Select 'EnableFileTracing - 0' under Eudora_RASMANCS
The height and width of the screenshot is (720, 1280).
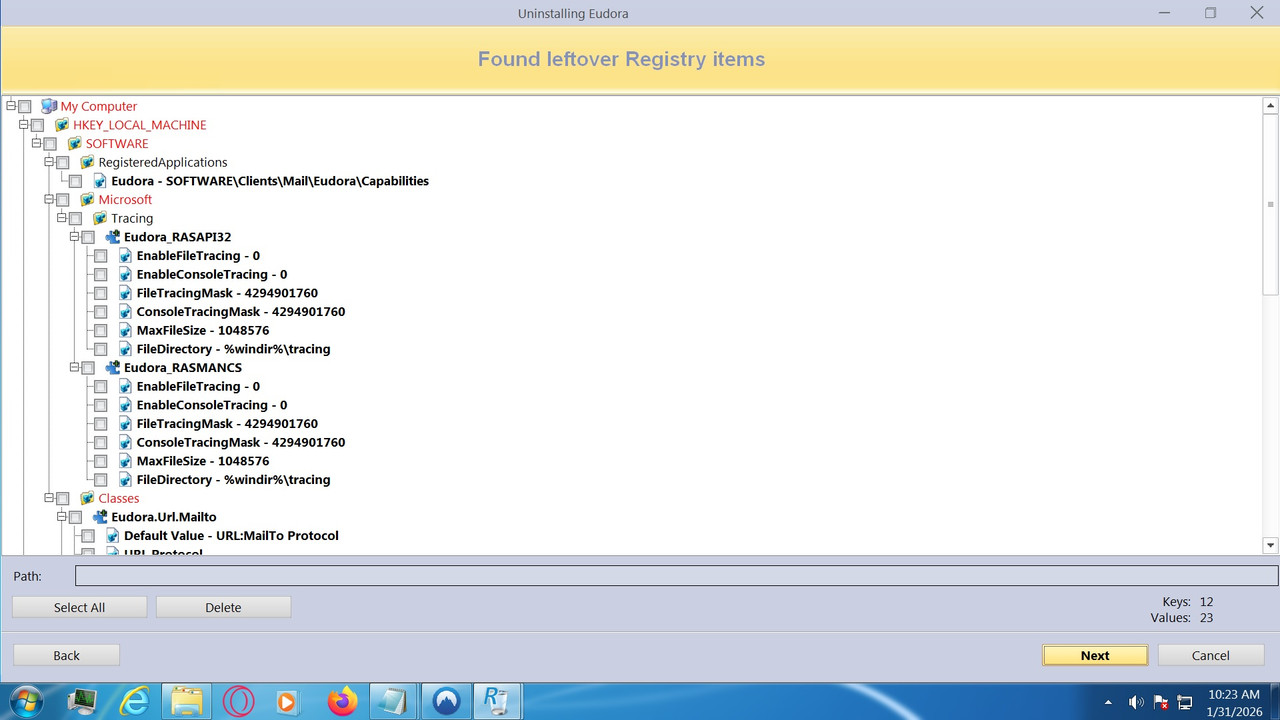tap(198, 386)
